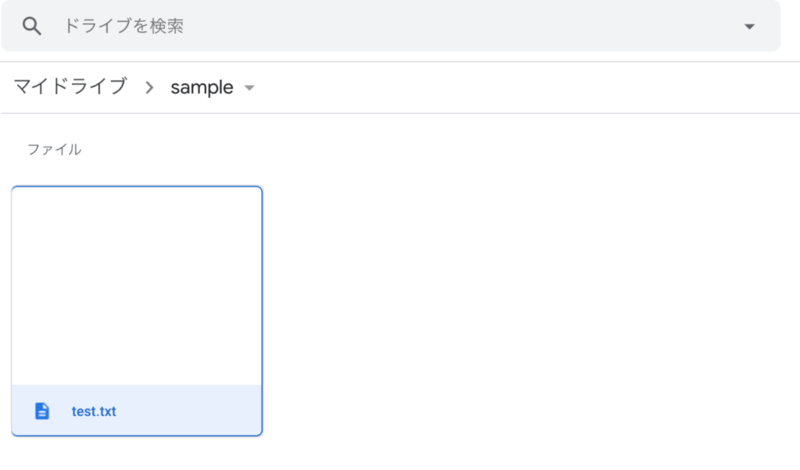Select the test.txt file card footer
Image resolution: width=800 pixels, height=470 pixels.
tap(137, 410)
